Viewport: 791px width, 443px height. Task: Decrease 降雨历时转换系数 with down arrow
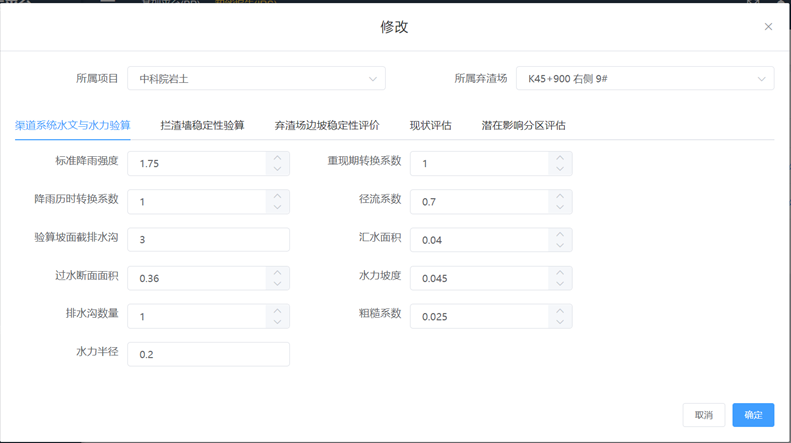coord(278,208)
